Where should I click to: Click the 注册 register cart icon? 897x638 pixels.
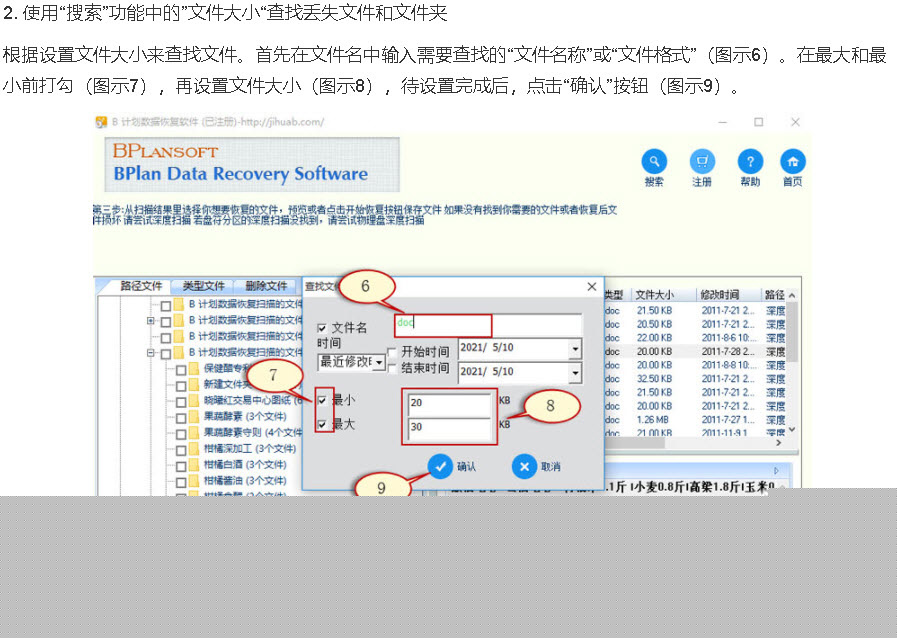702,161
